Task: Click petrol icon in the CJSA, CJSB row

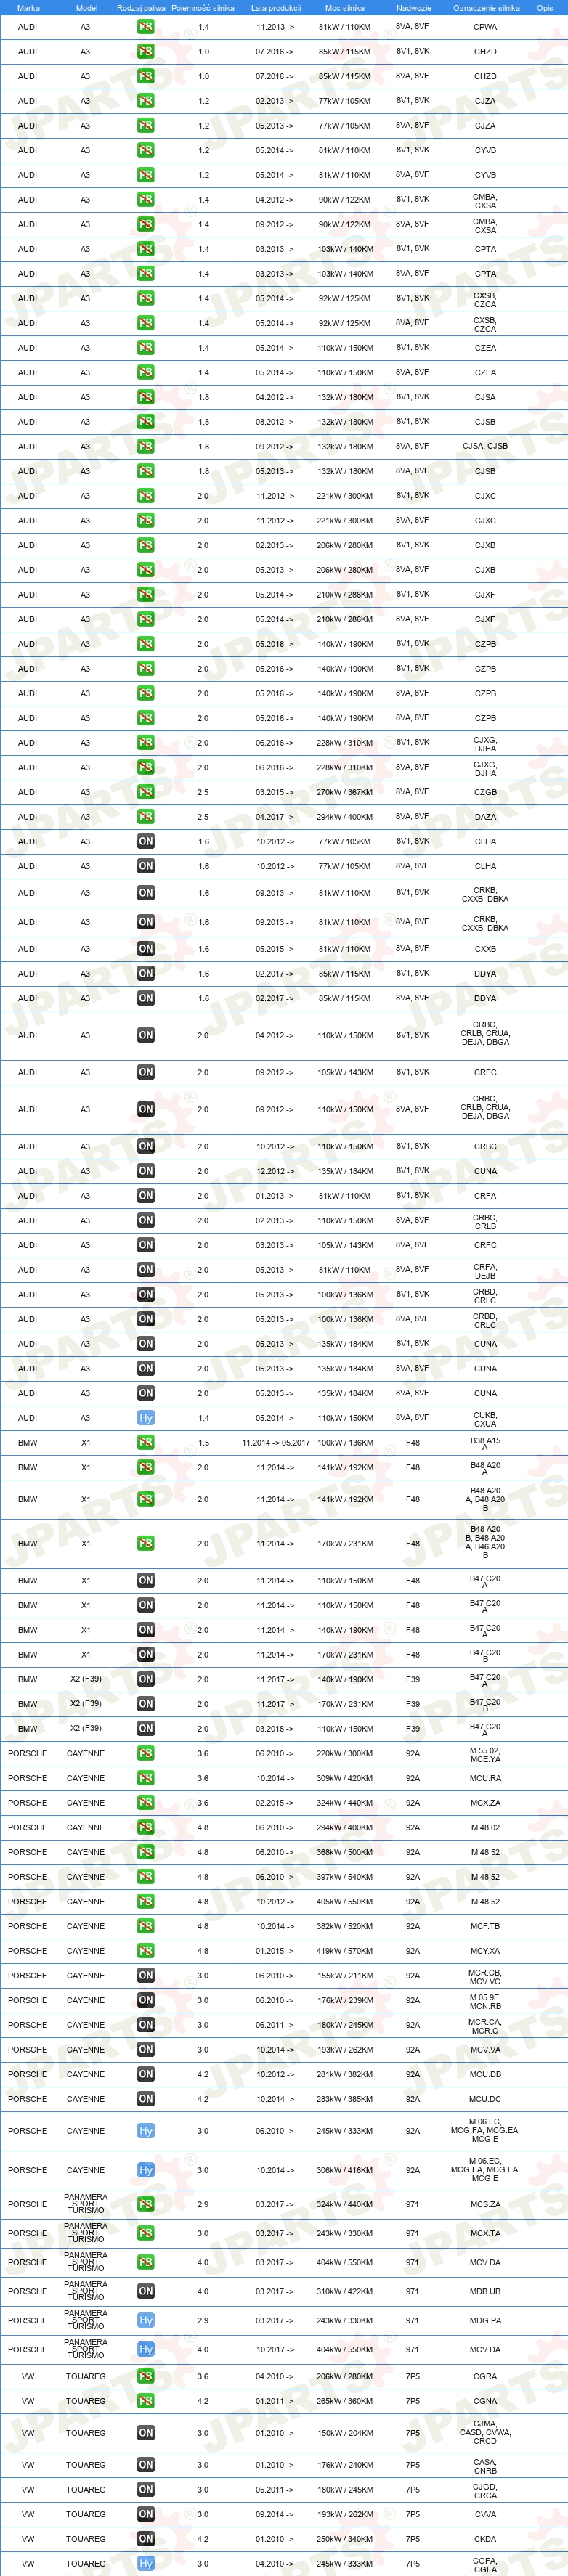Action: click(146, 447)
